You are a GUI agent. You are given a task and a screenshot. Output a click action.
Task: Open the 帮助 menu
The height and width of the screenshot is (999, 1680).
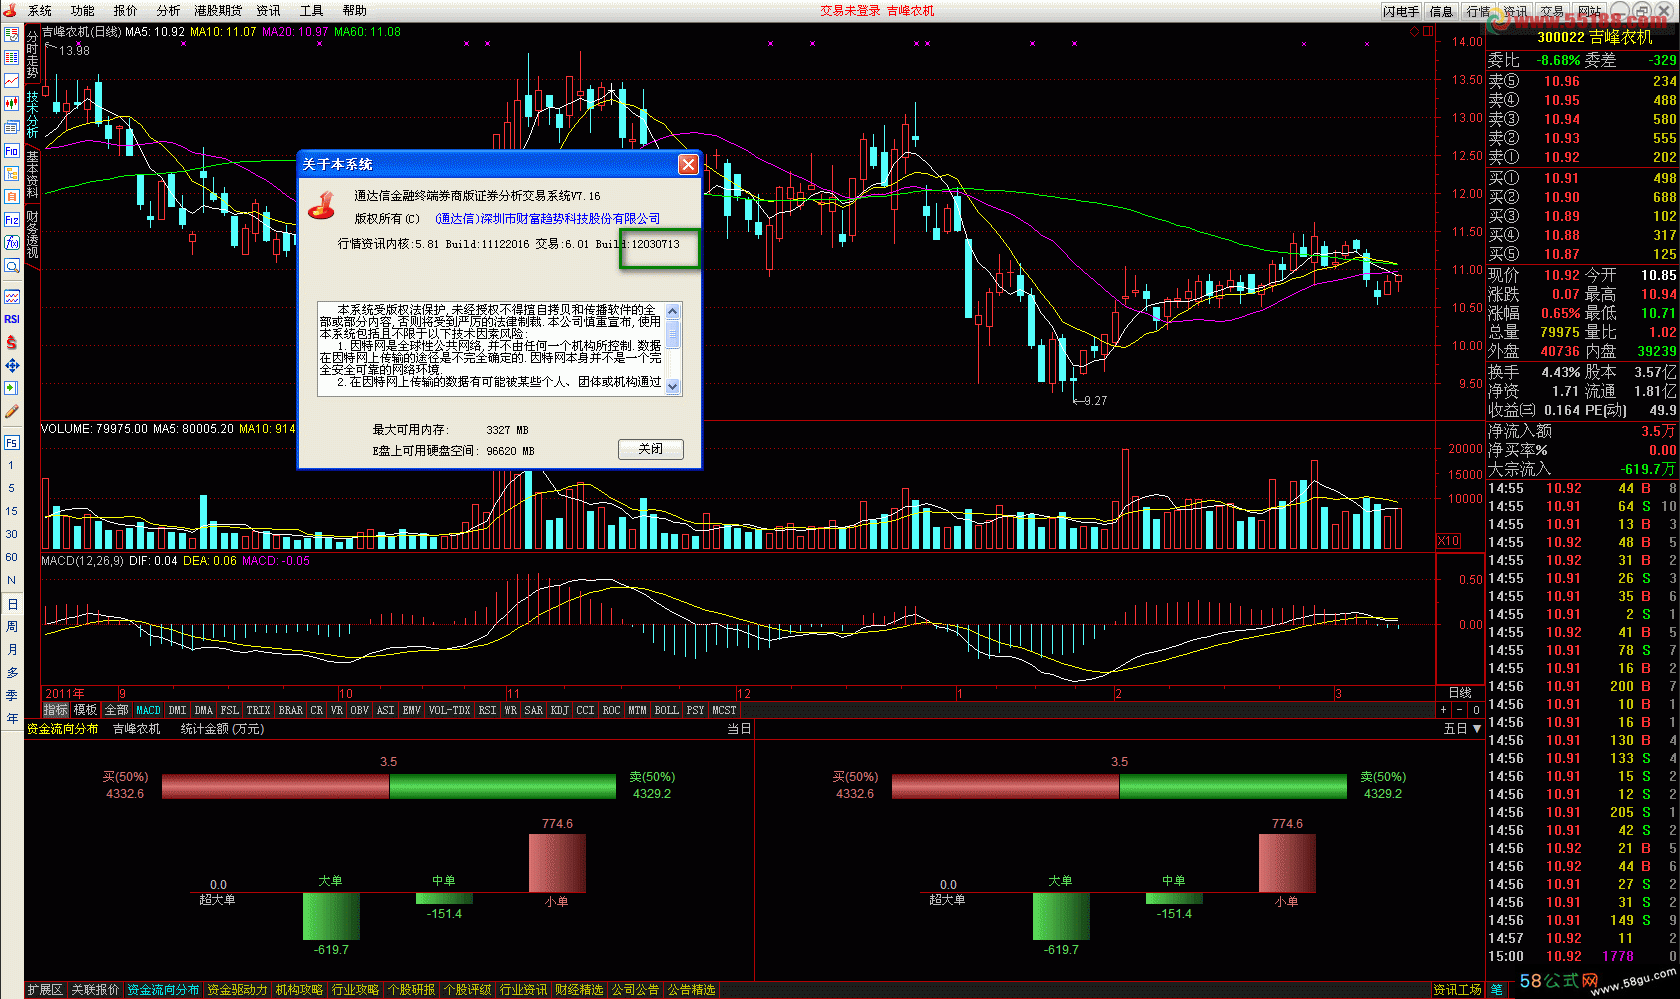(354, 11)
